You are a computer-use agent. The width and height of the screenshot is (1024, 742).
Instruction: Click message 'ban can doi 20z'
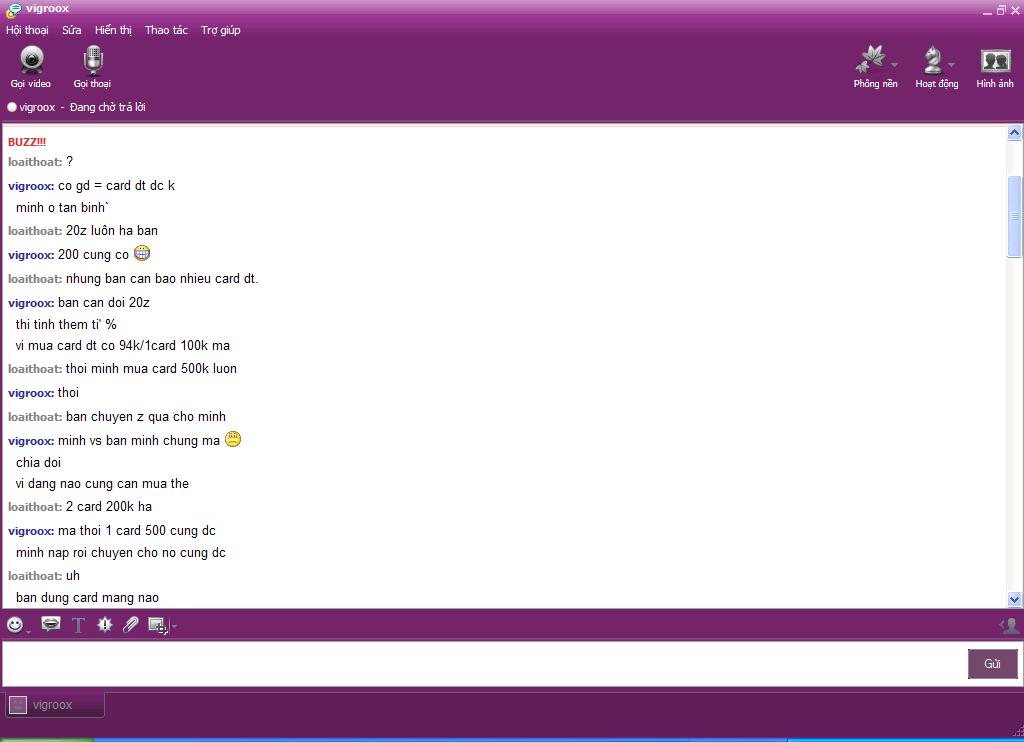[104, 302]
